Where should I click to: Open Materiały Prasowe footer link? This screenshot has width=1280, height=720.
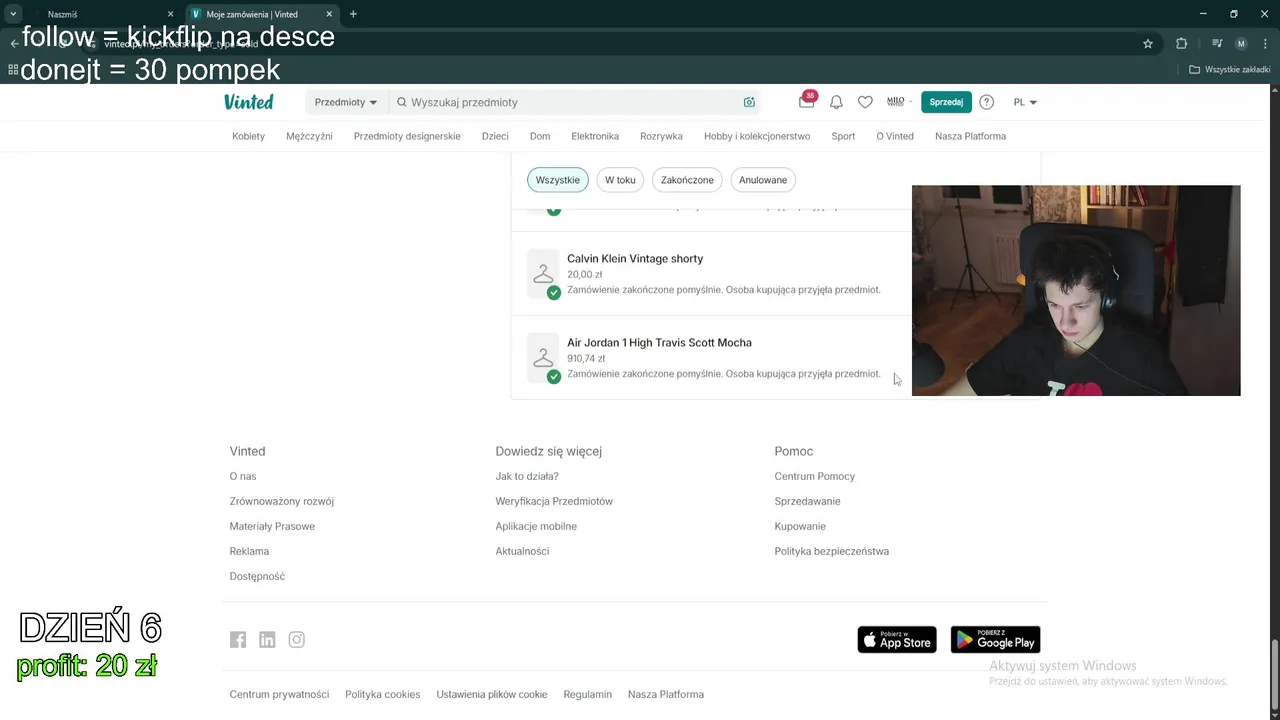tap(272, 526)
